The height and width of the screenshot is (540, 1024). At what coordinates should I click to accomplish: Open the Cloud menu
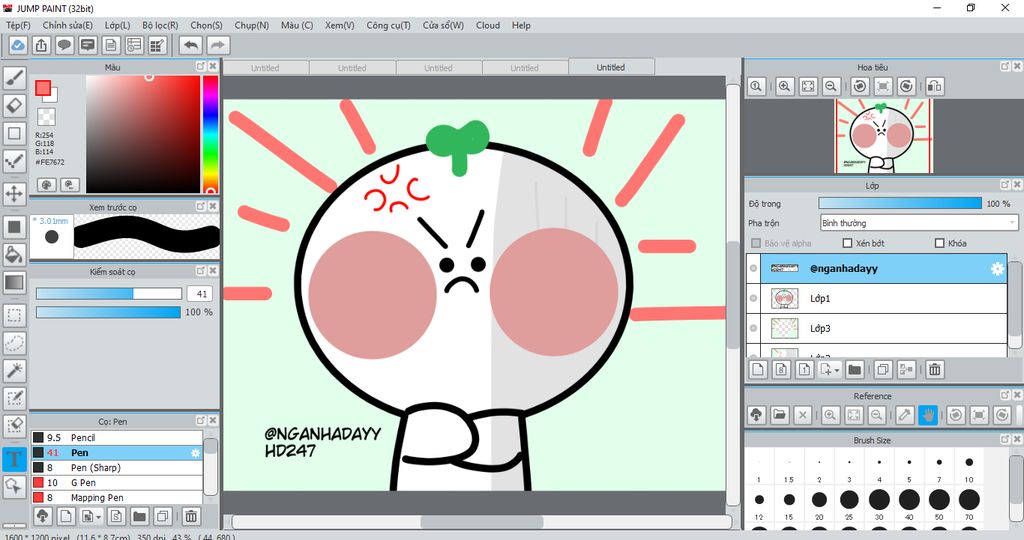pyautogui.click(x=488, y=25)
